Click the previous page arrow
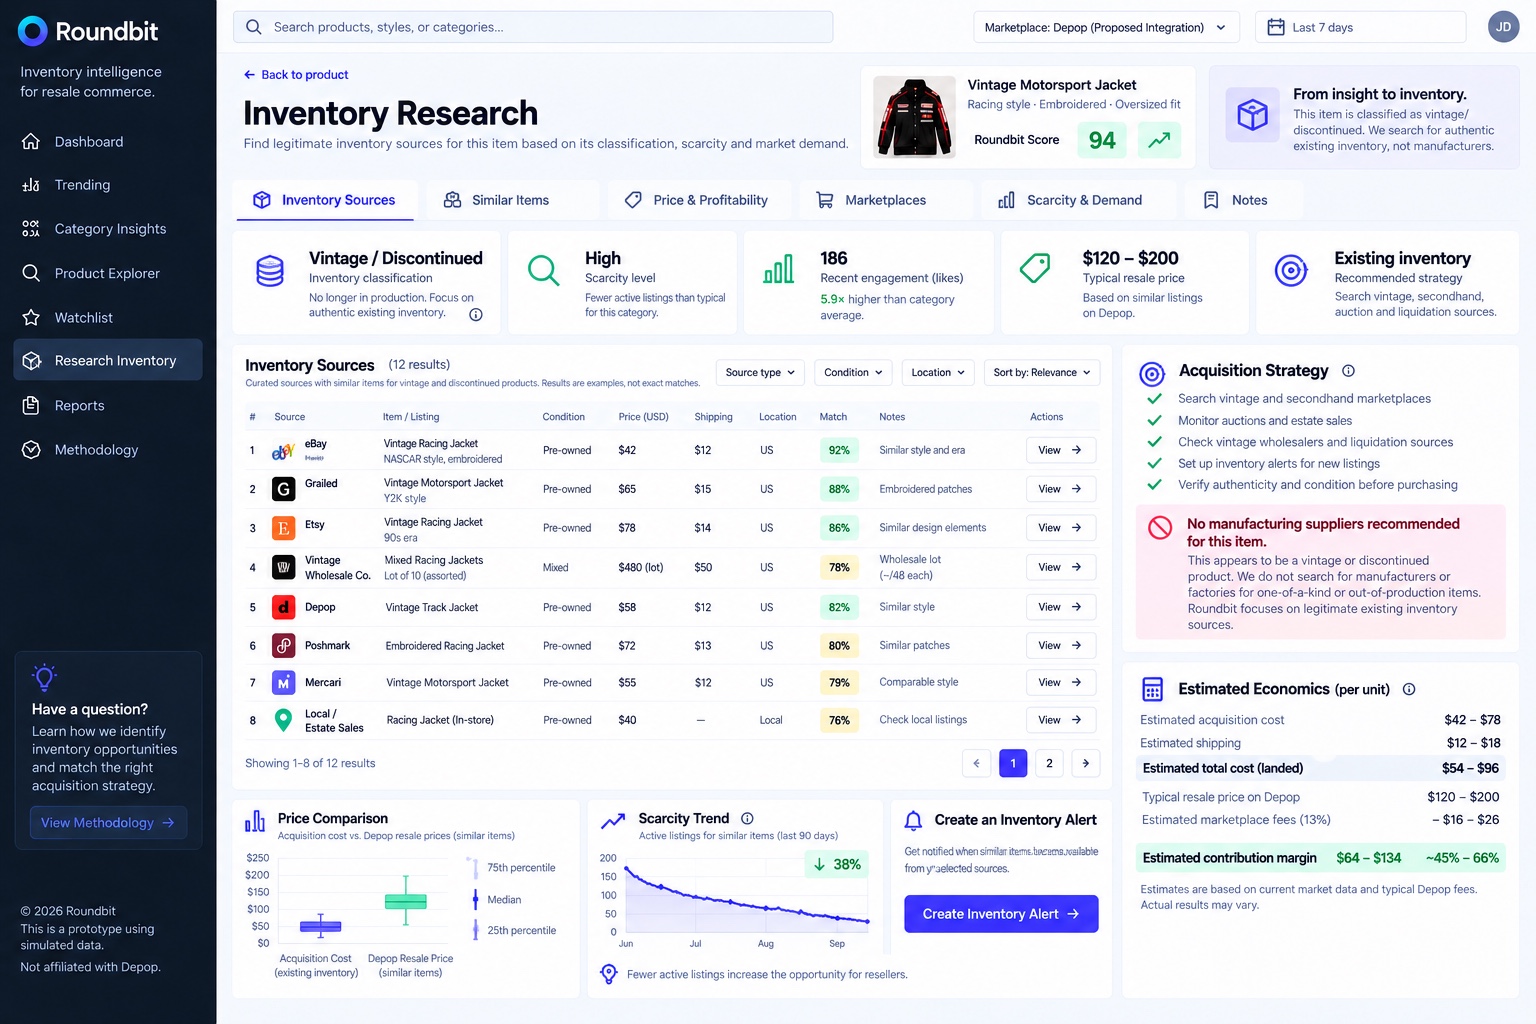 [977, 763]
